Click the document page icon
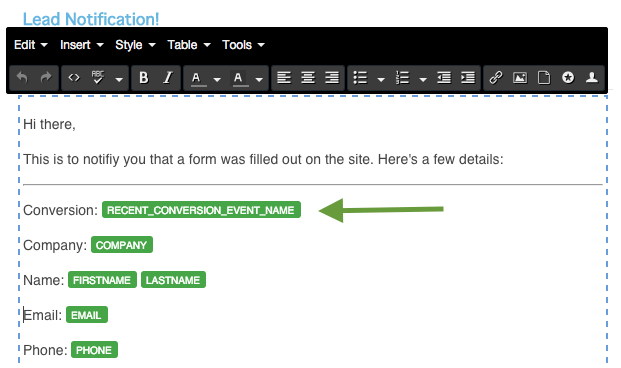This screenshot has width=621, height=368. [544, 78]
